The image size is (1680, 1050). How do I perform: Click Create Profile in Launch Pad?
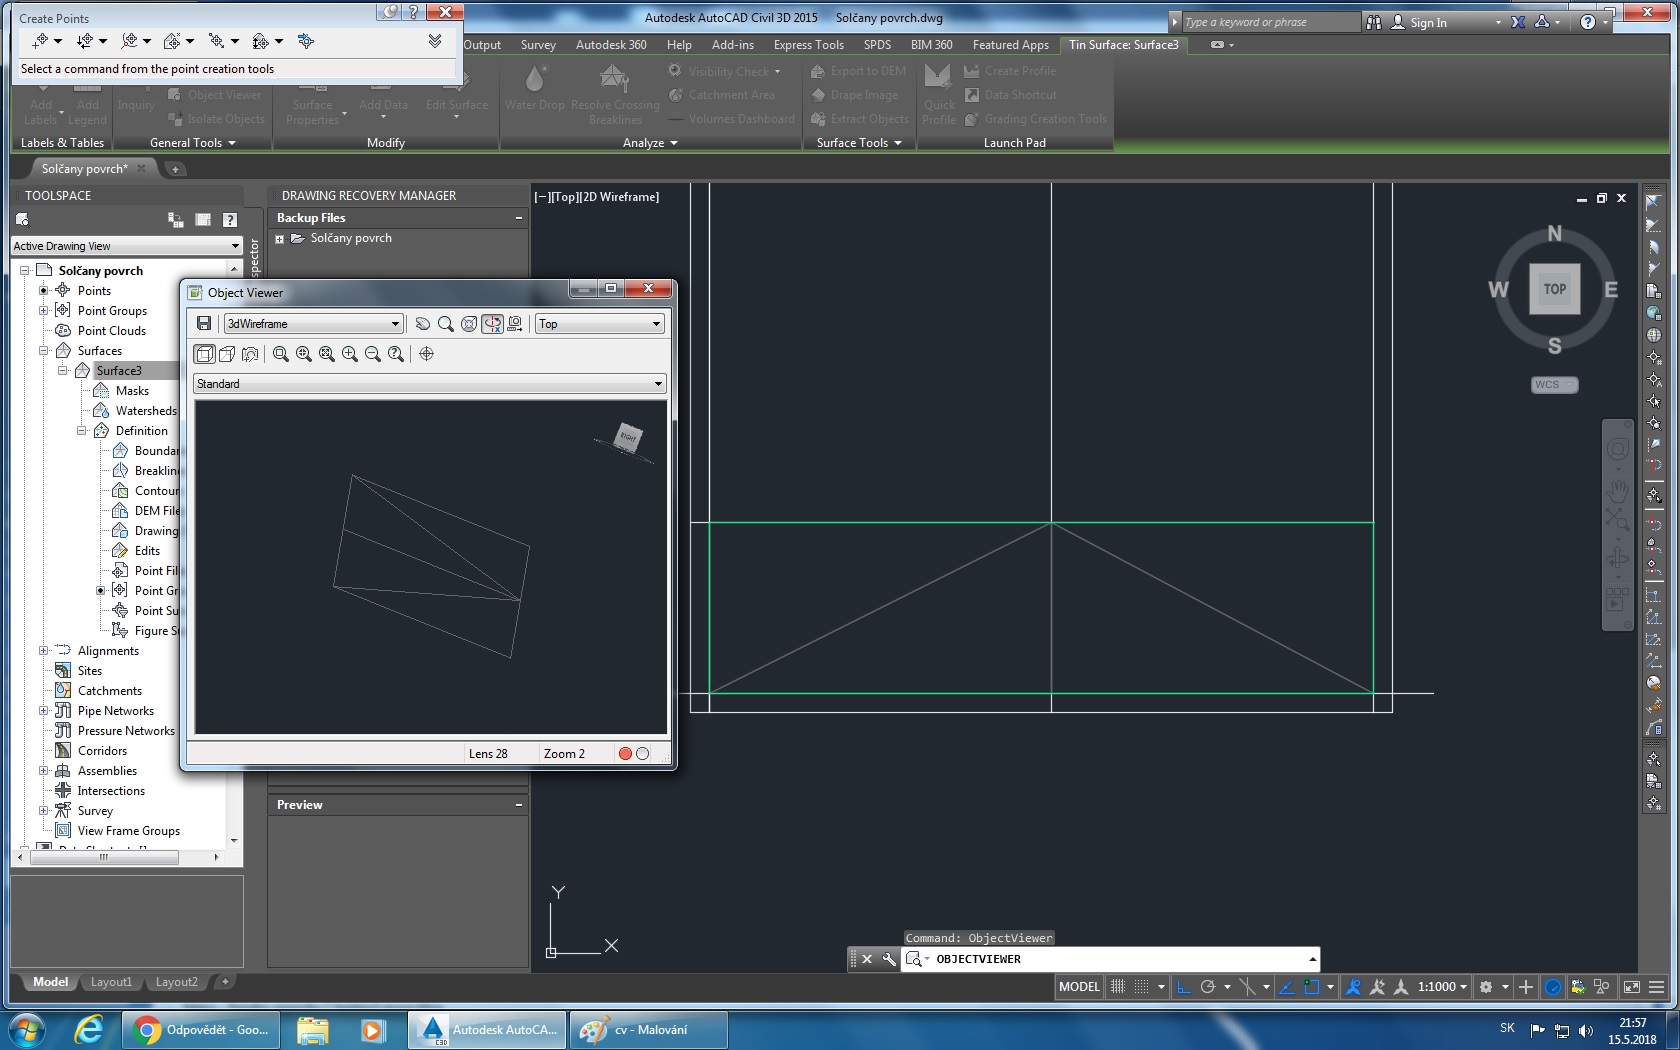(1010, 71)
